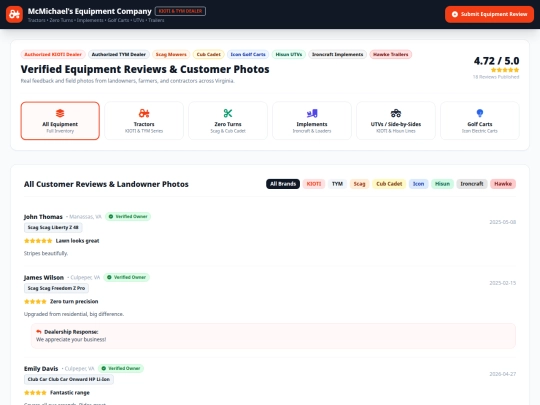The width and height of the screenshot is (540, 405).
Task: Open the UTVs / Side-by-Sides category card
Action: coord(396,121)
